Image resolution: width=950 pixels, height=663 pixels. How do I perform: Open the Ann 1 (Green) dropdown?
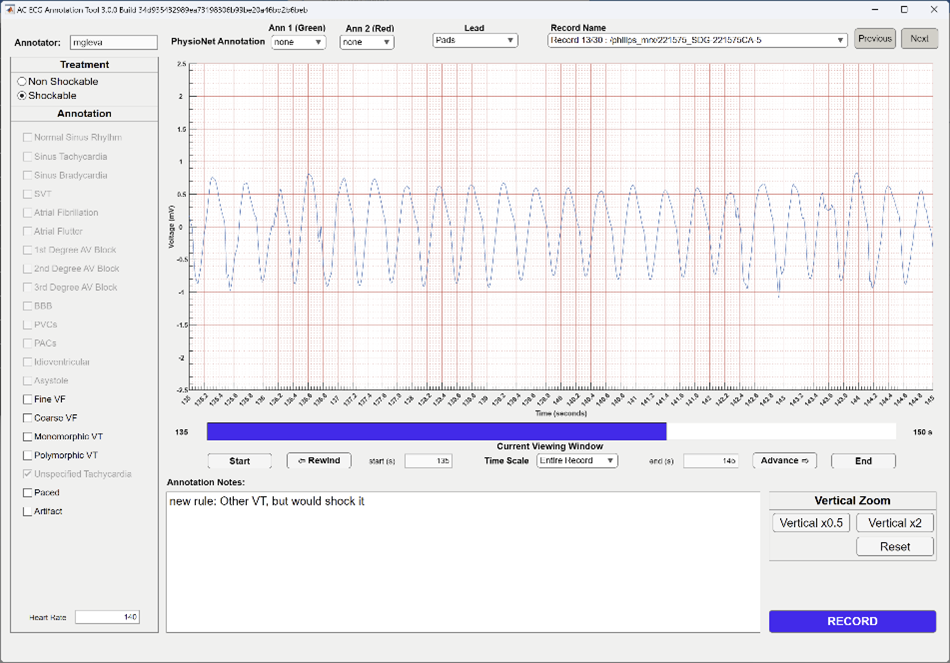[x=298, y=42]
